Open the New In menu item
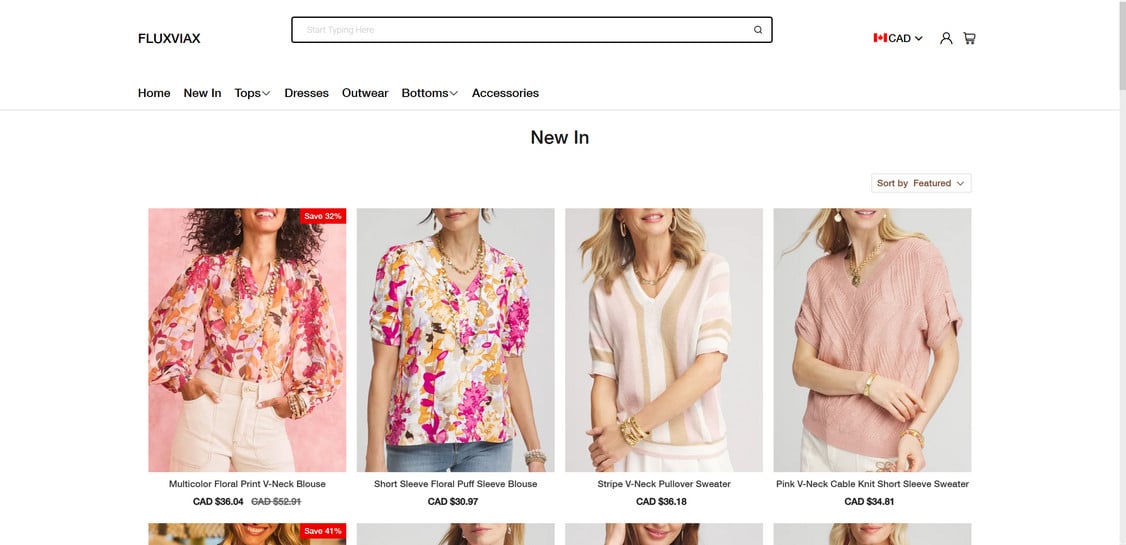Viewport: 1126px width, 545px height. (x=203, y=93)
